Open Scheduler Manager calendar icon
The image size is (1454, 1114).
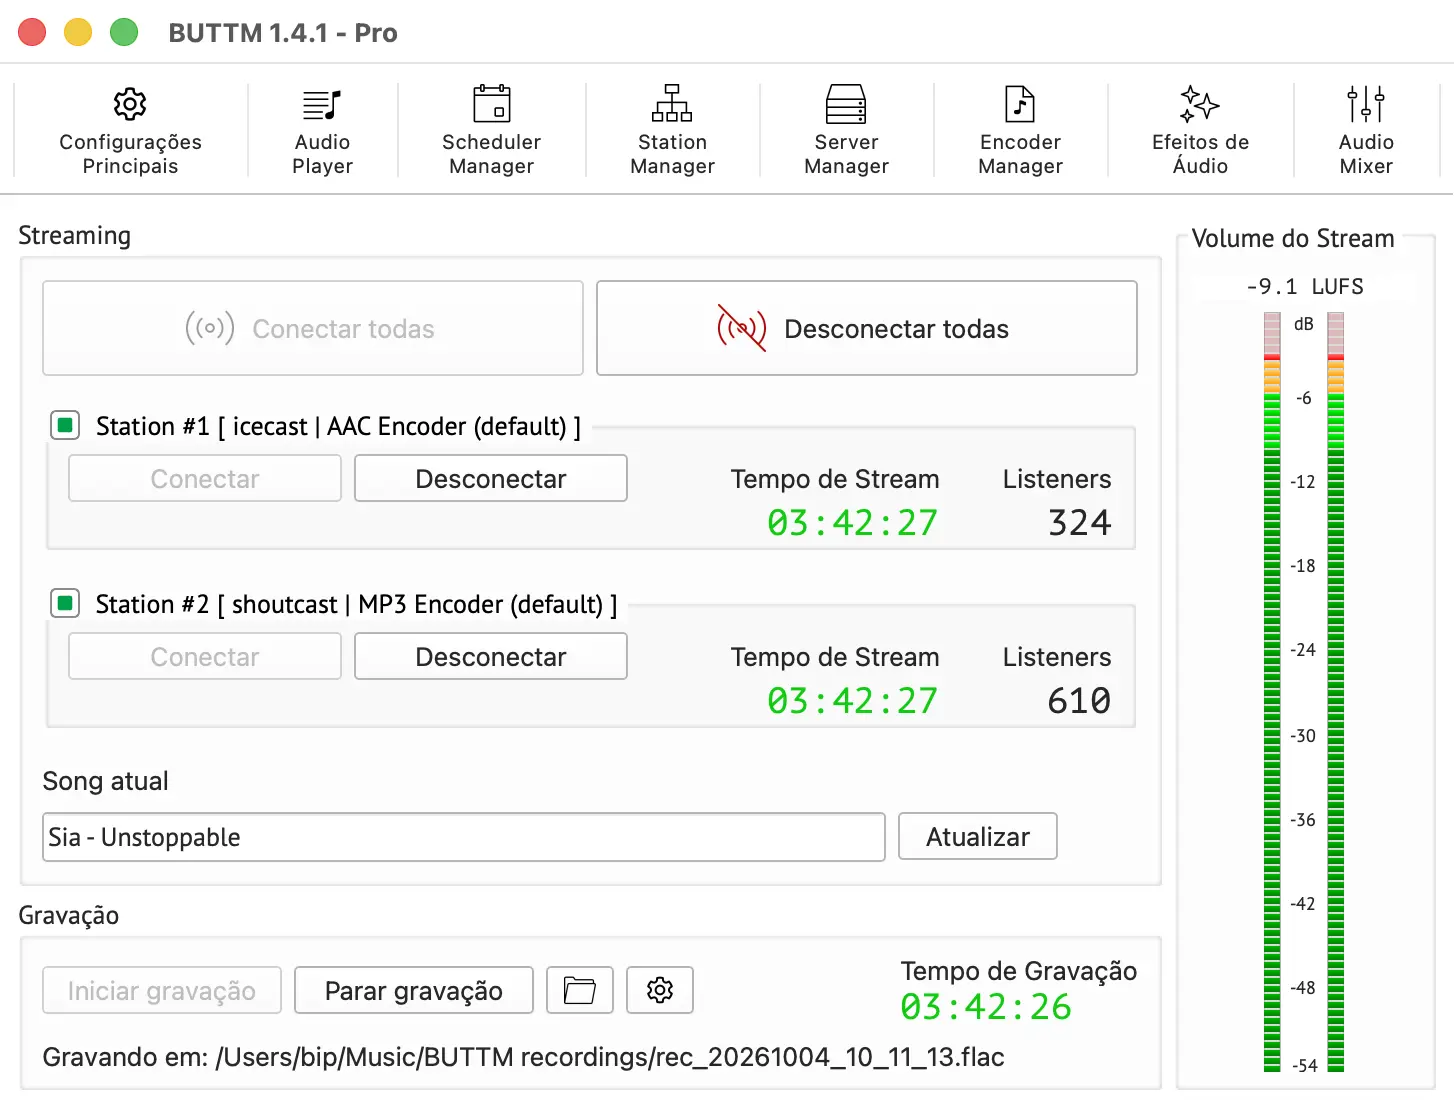tap(491, 104)
